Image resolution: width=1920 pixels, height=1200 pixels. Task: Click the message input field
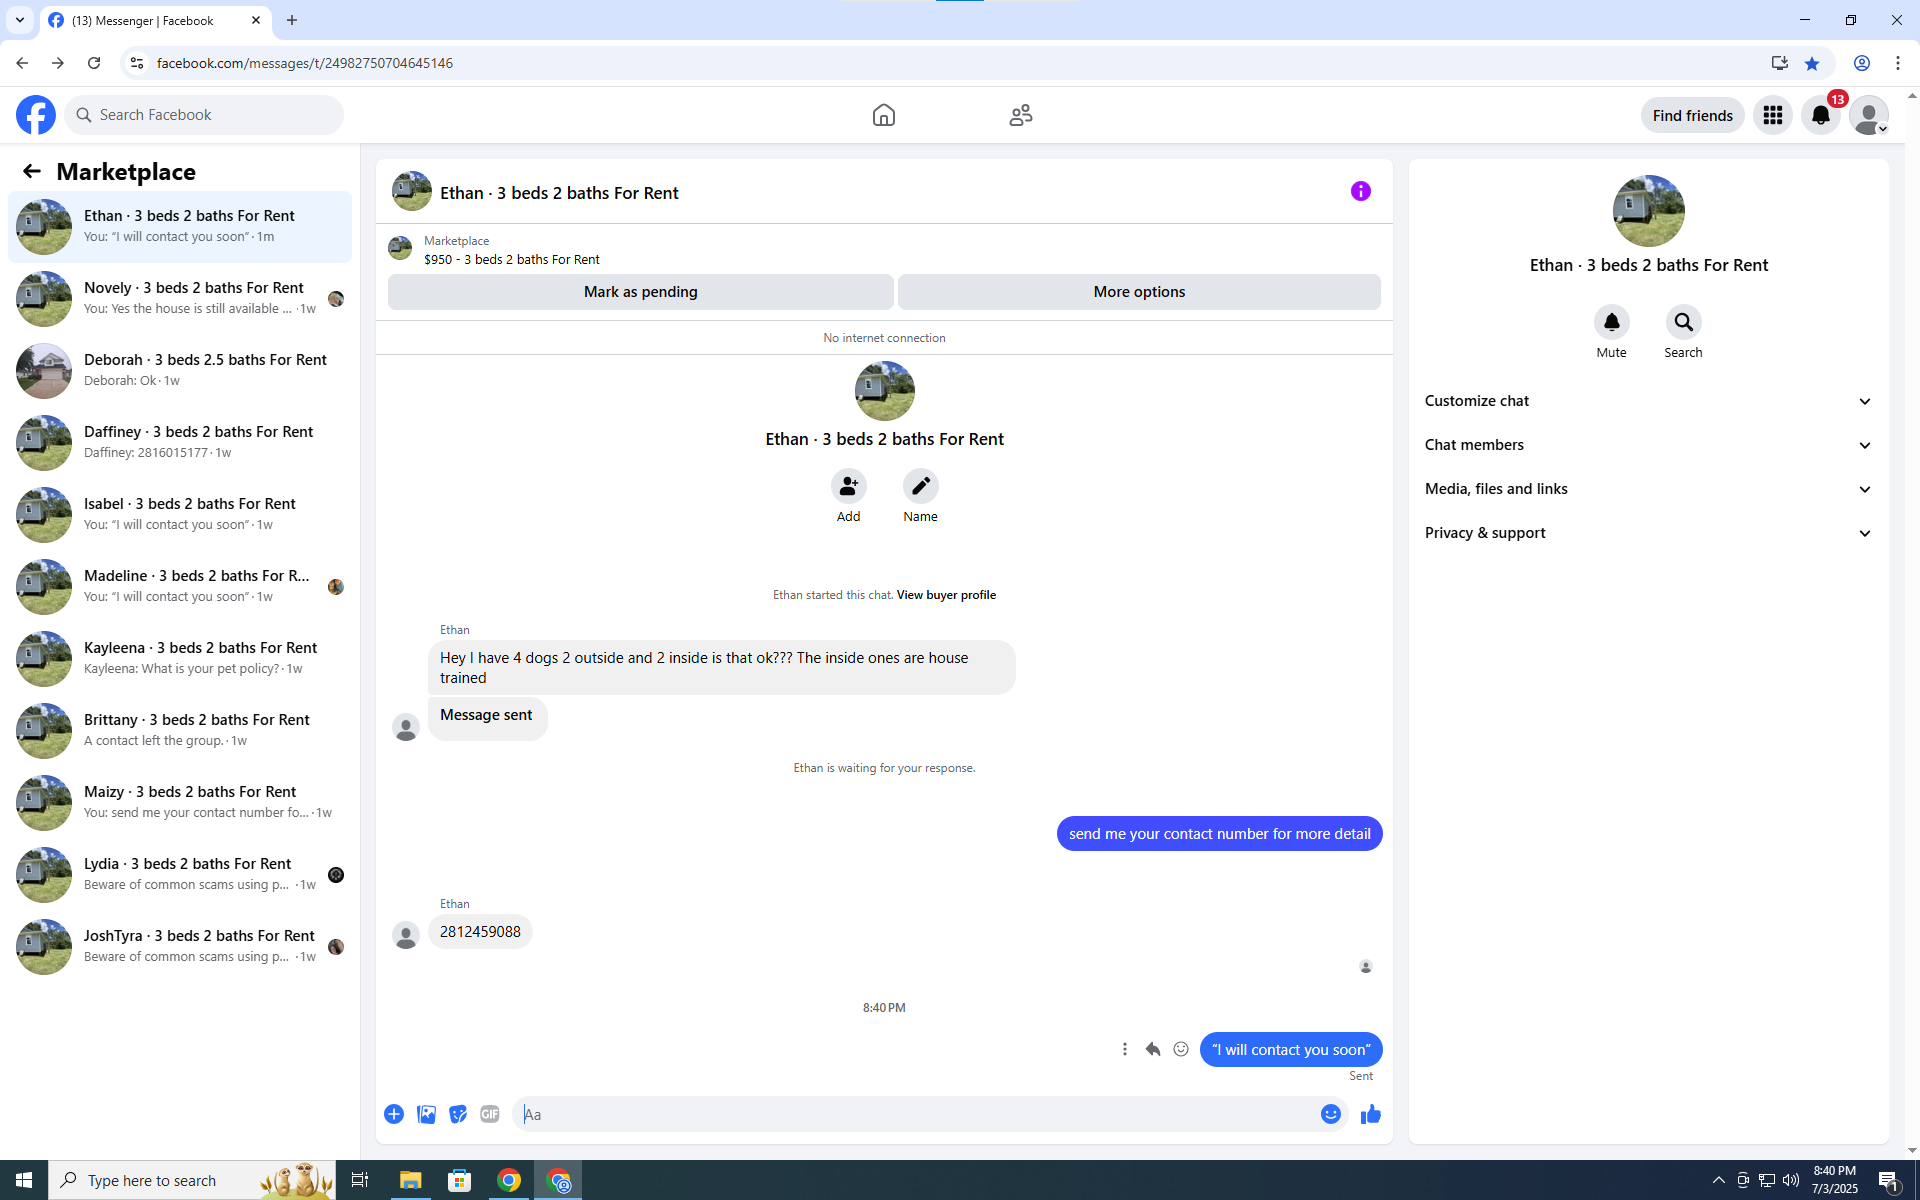coord(915,1114)
